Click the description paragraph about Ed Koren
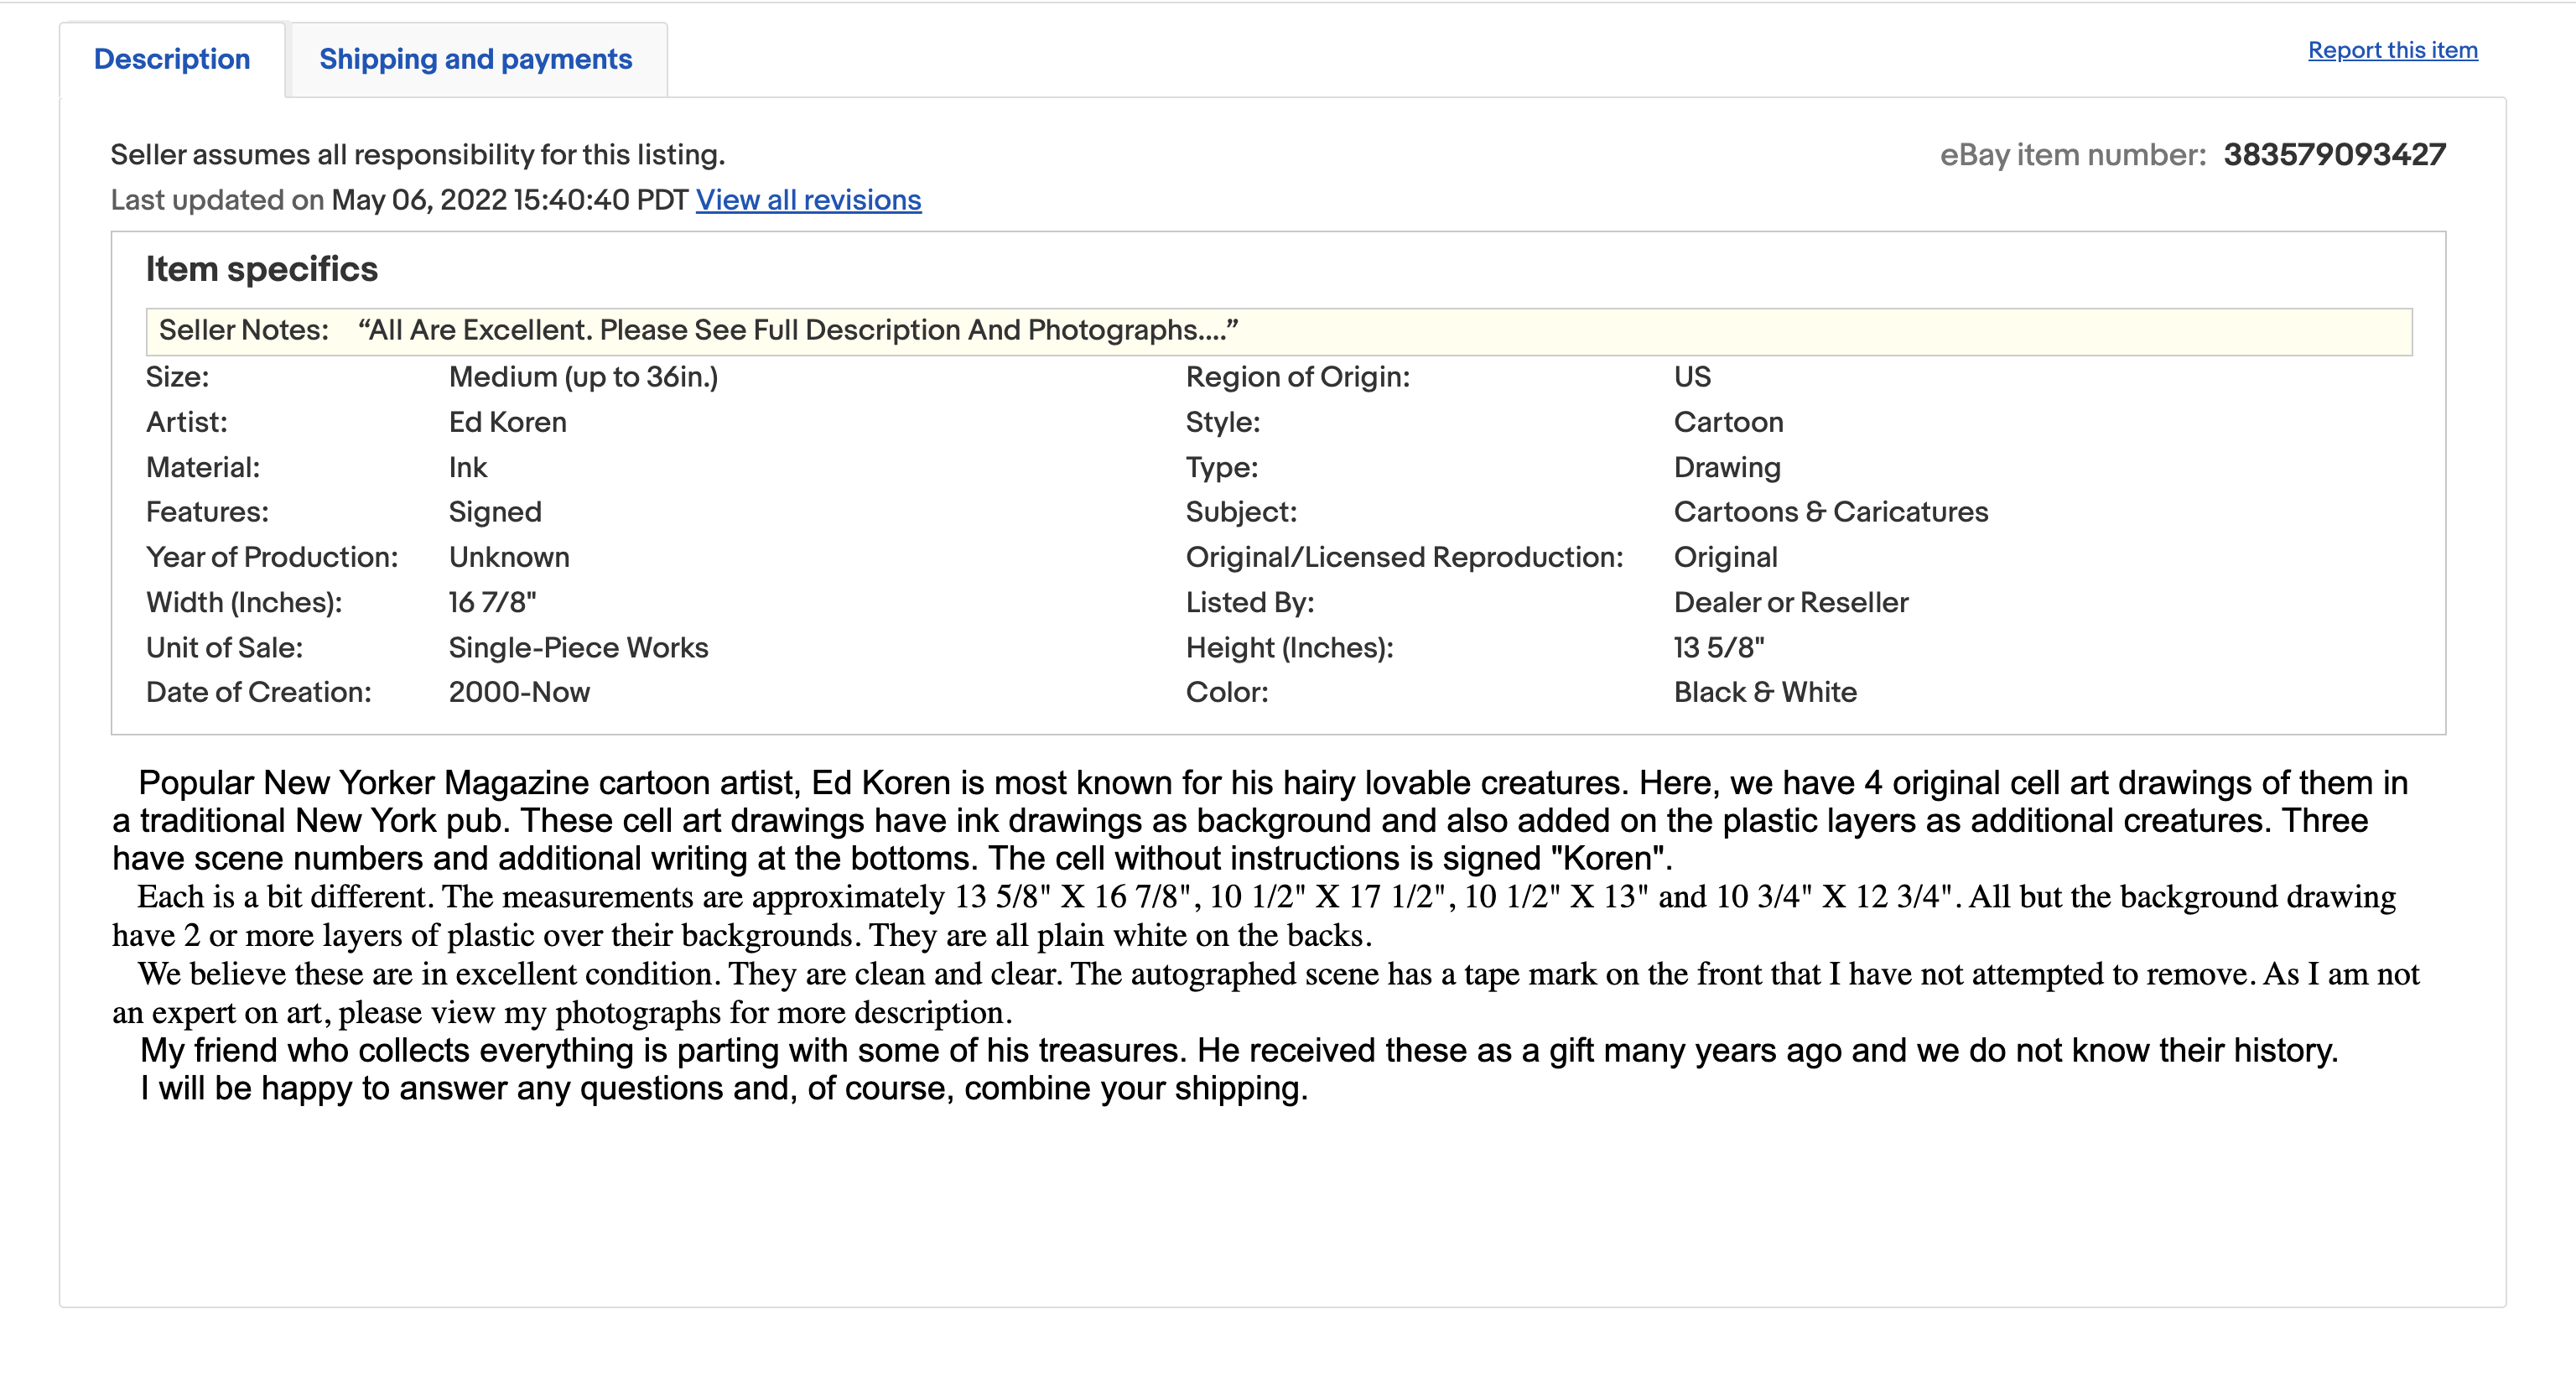The width and height of the screenshot is (2576, 1382). 1260,820
